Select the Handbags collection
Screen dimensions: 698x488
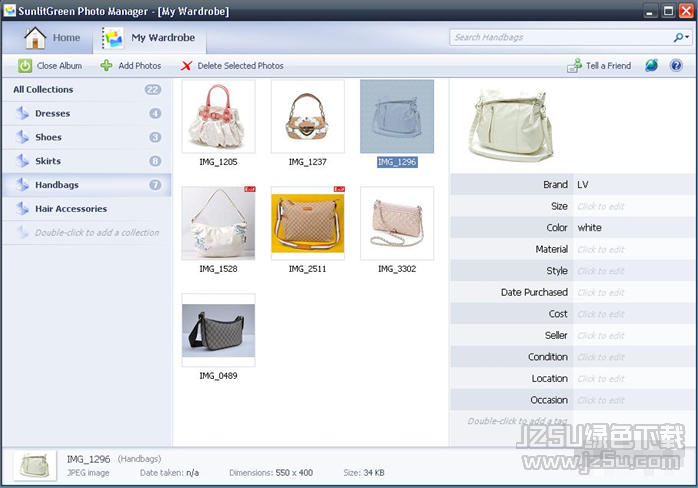pos(87,185)
